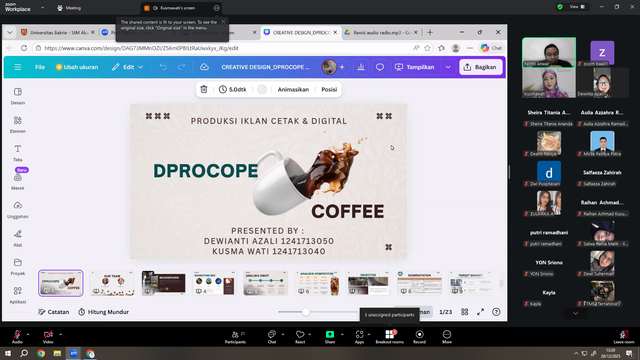Viewport: 640px width, 360px height.
Task: Refresh the browser page
Action: (x=24, y=48)
